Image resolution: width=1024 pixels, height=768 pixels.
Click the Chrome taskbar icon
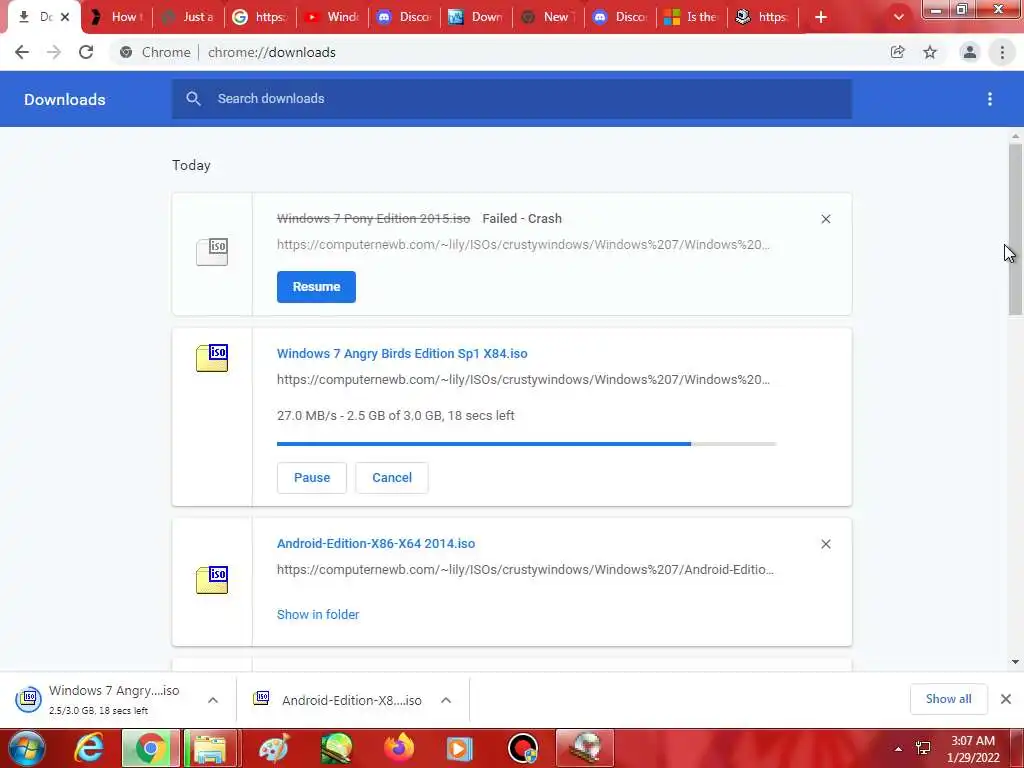pyautogui.click(x=150, y=748)
